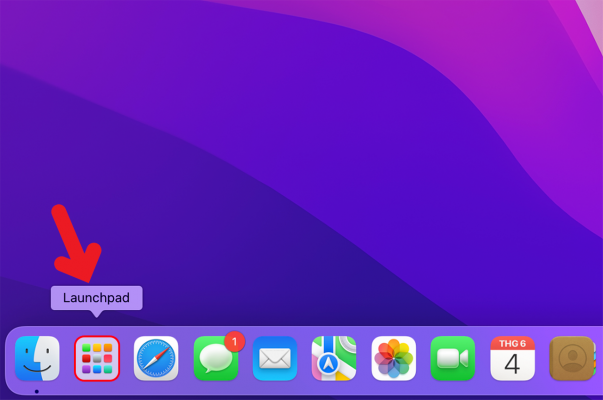Open the Messages app

tap(215, 360)
